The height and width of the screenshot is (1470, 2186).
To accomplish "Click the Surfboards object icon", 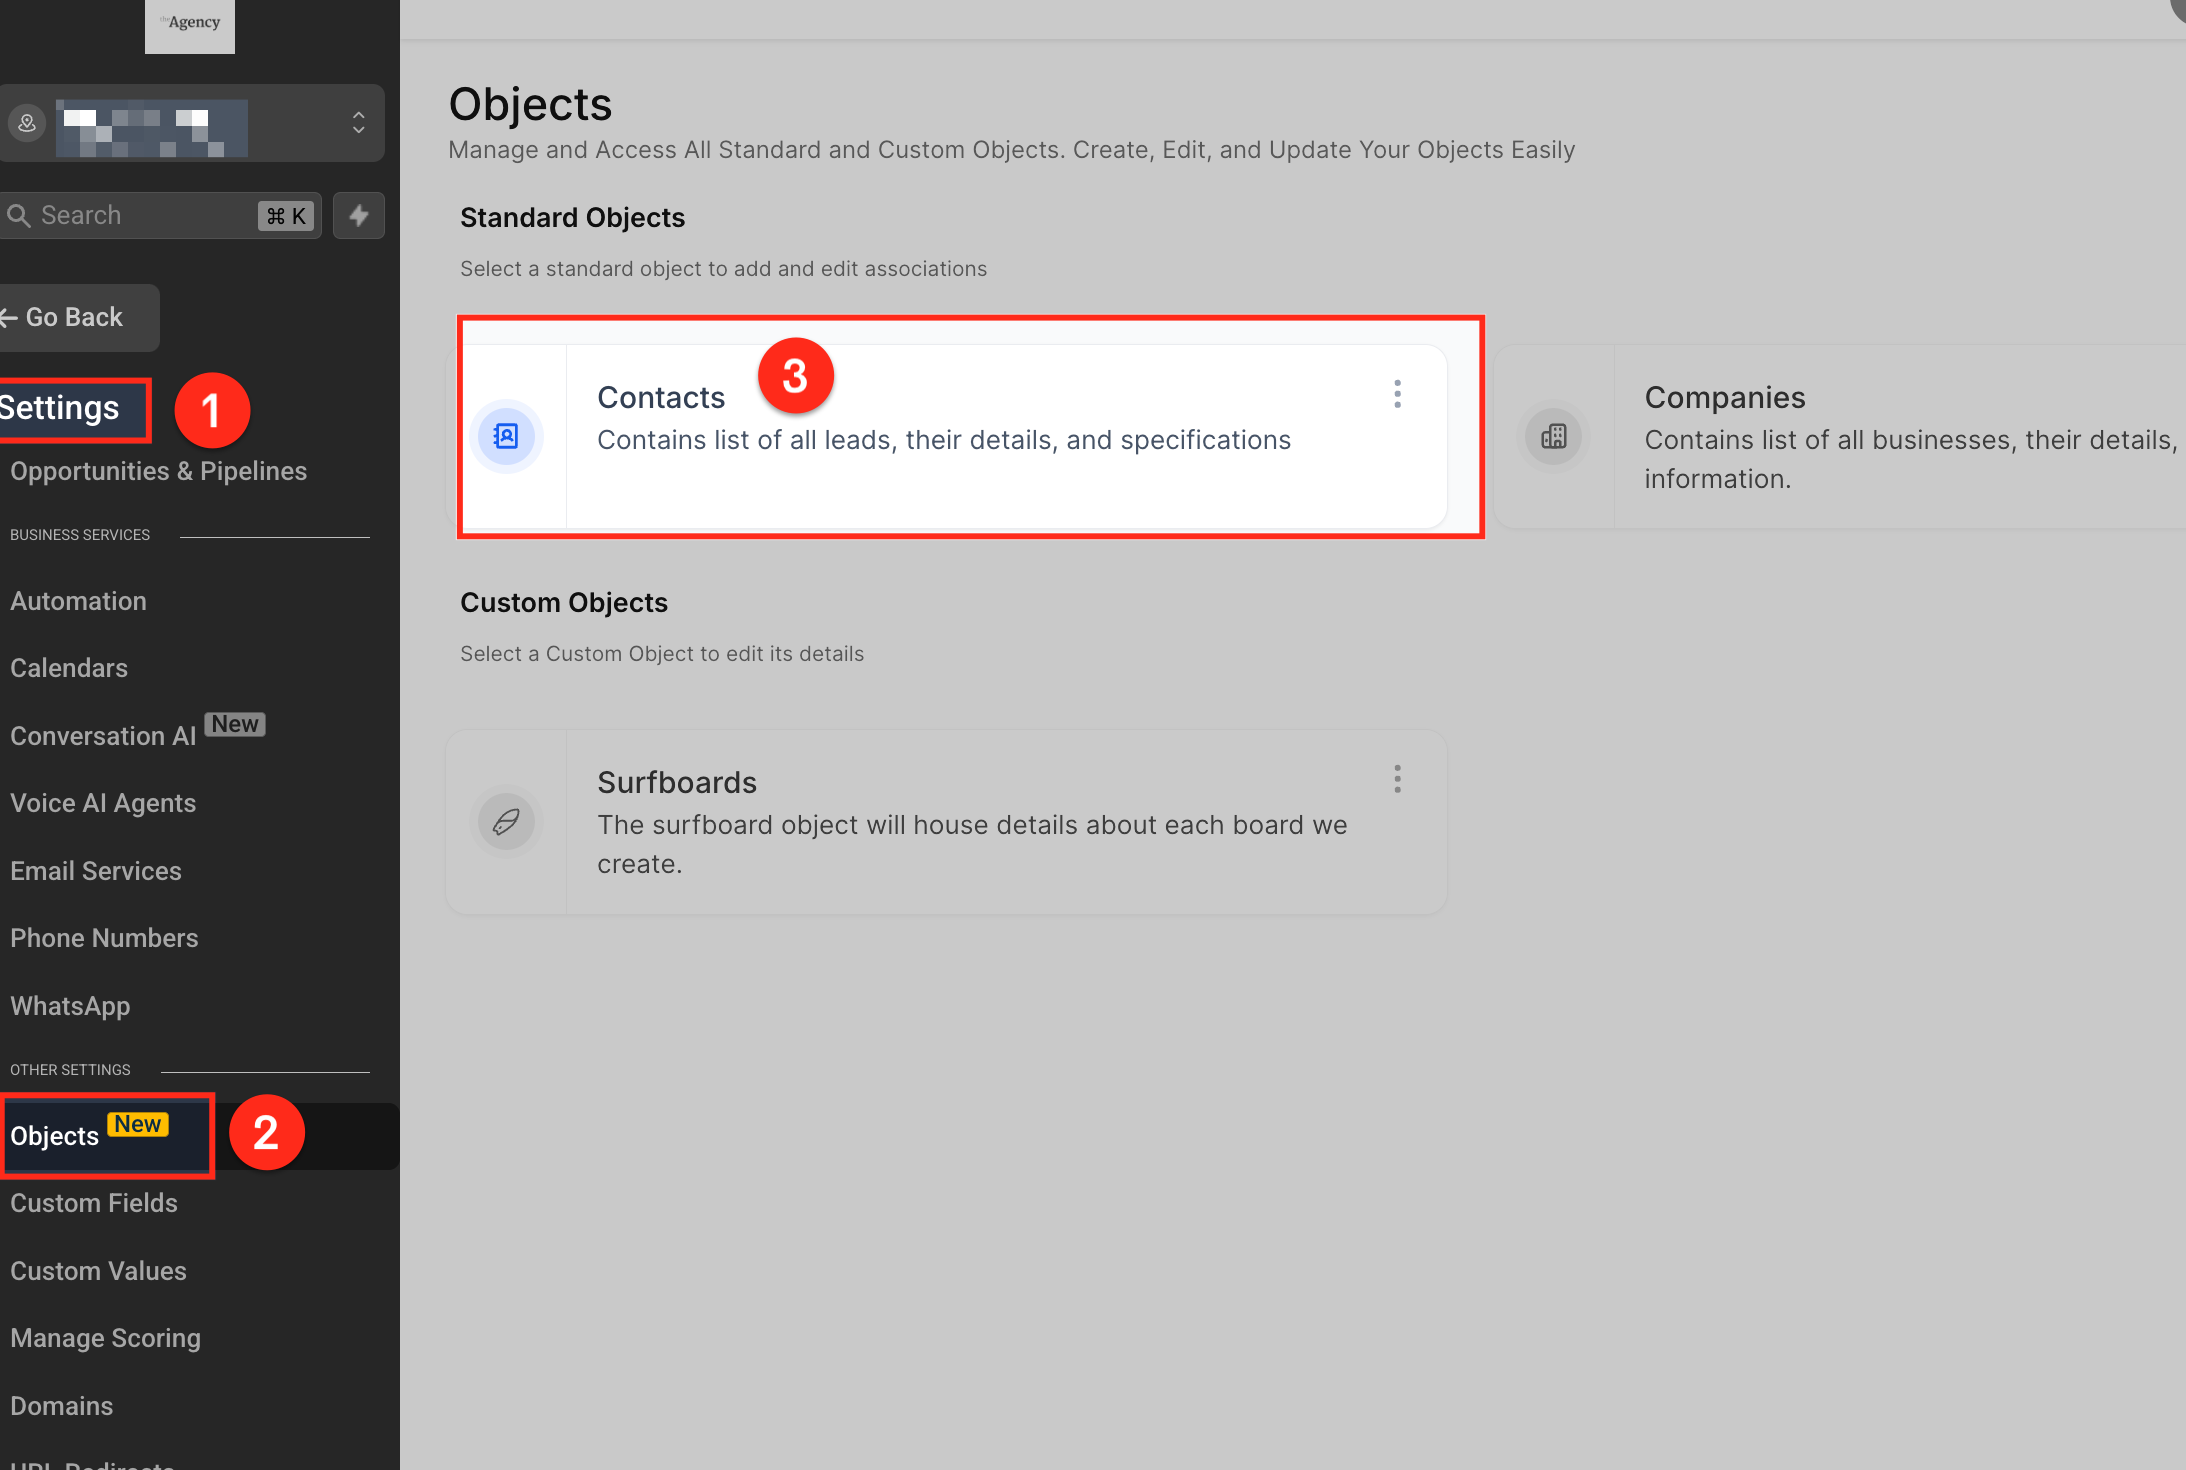I will point(506,822).
